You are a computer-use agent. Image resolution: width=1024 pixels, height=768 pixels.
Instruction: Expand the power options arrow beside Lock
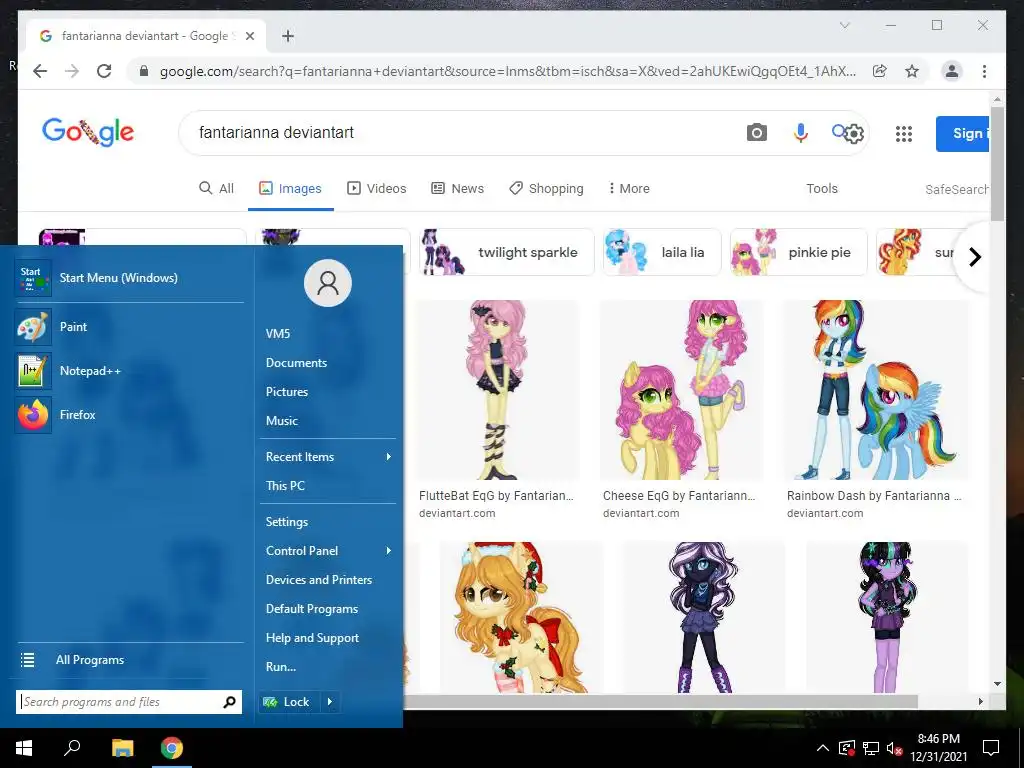pyautogui.click(x=330, y=702)
